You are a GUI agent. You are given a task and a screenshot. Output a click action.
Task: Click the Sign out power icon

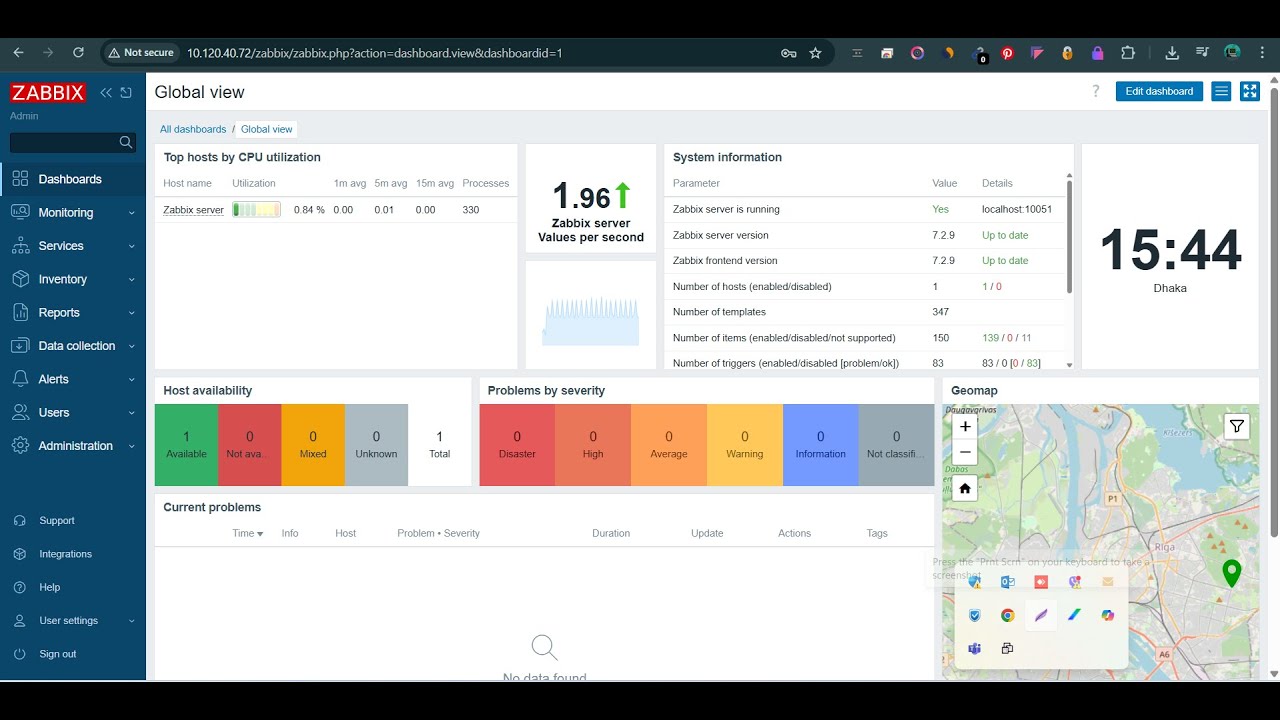(x=20, y=654)
